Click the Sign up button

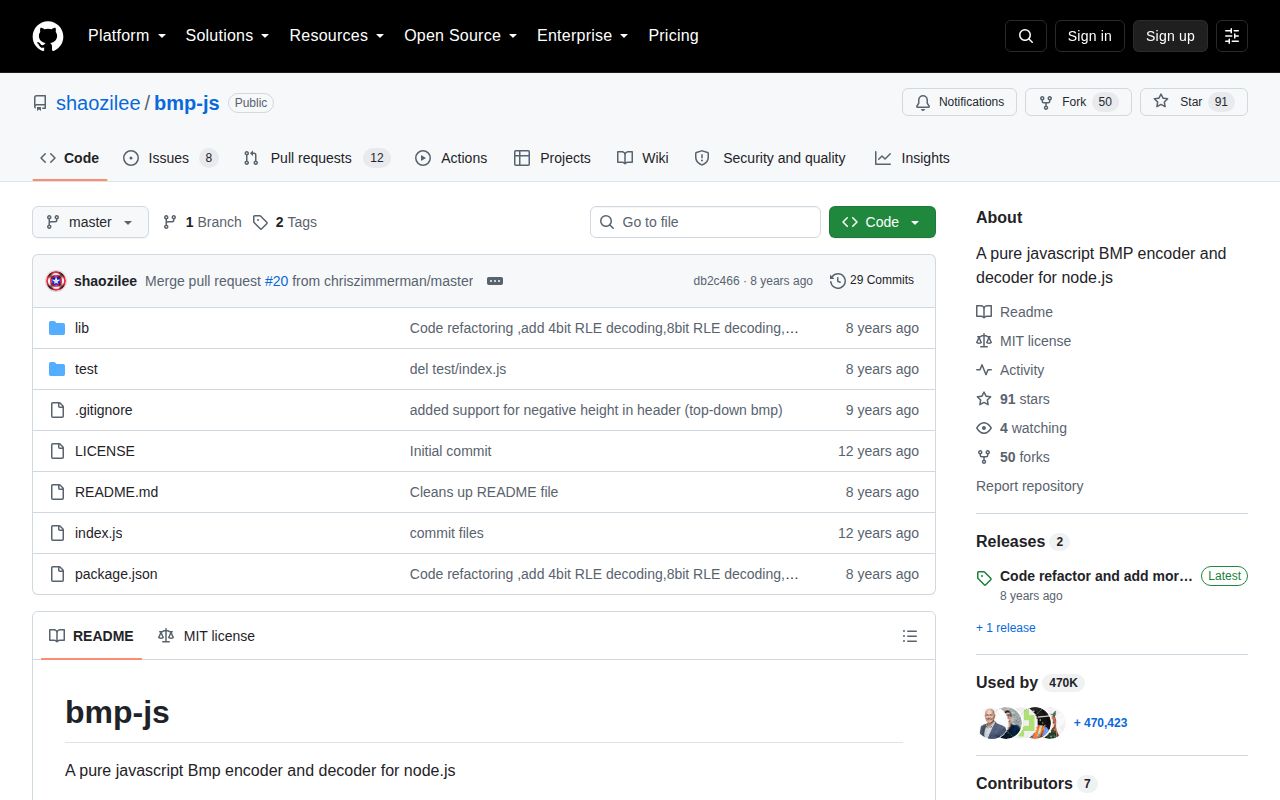(1170, 36)
